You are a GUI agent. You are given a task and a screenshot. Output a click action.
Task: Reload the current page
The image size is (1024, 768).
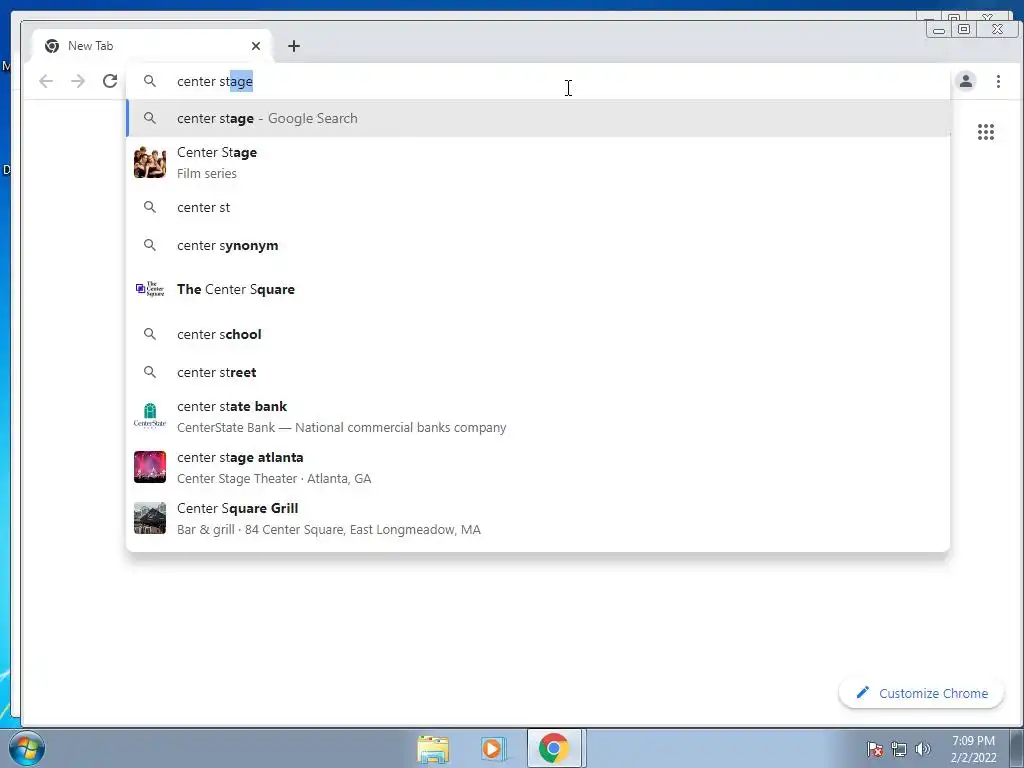[110, 81]
